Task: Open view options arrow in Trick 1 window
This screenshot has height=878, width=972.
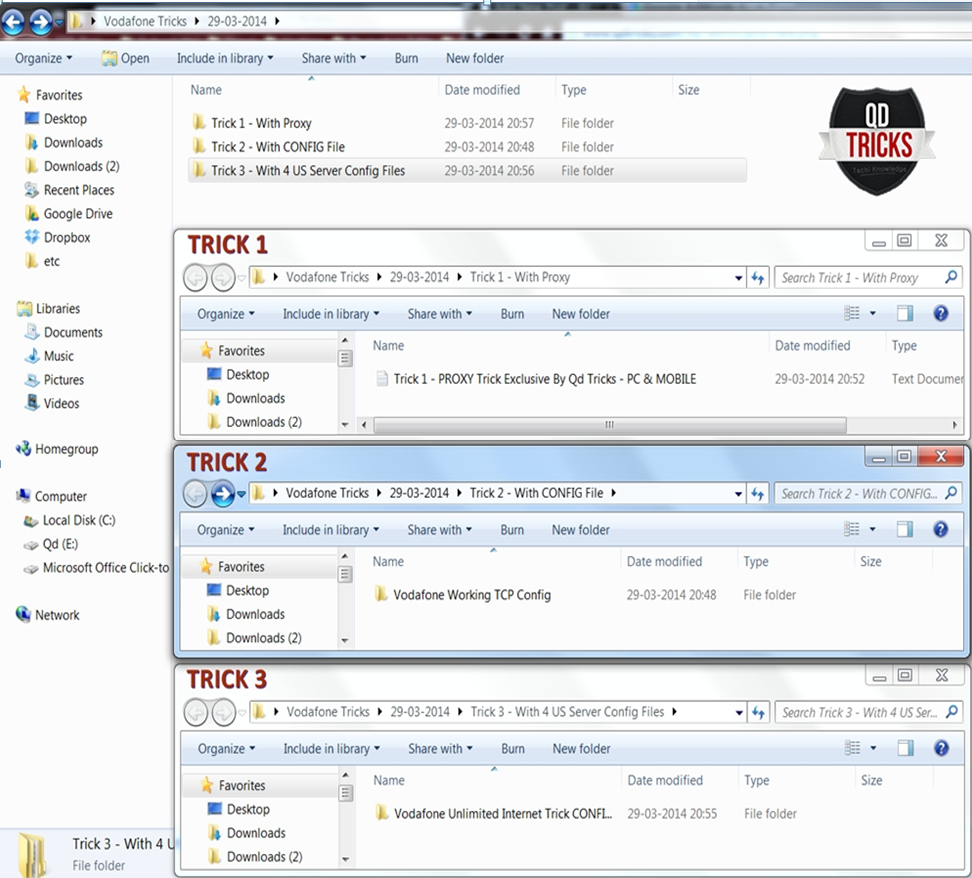Action: (x=873, y=314)
